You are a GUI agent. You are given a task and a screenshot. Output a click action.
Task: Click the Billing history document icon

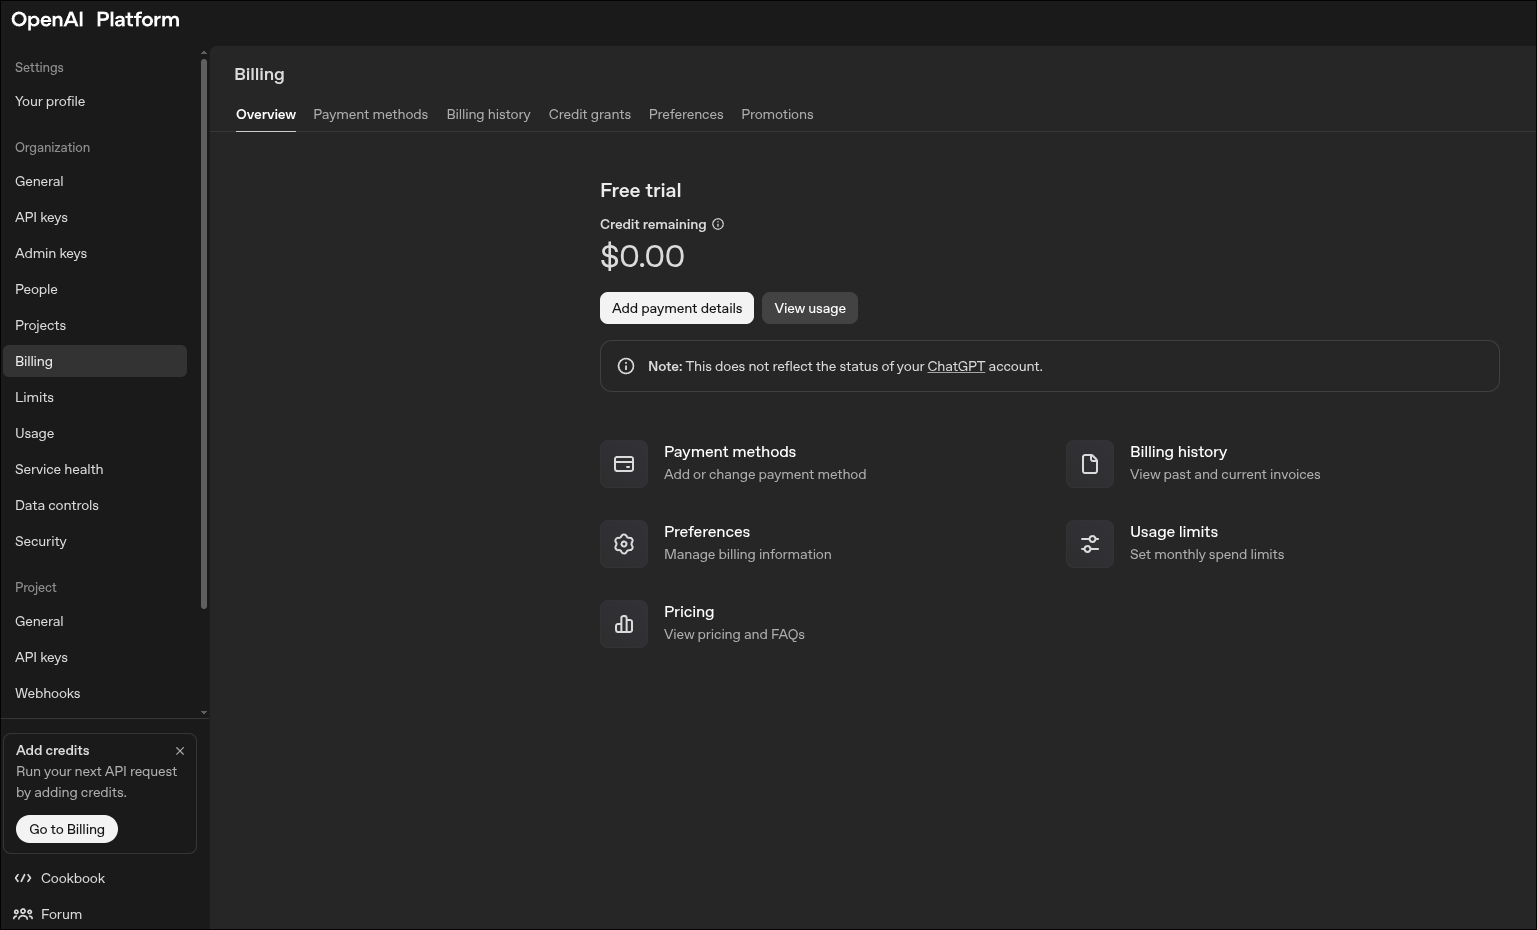tap(1089, 463)
